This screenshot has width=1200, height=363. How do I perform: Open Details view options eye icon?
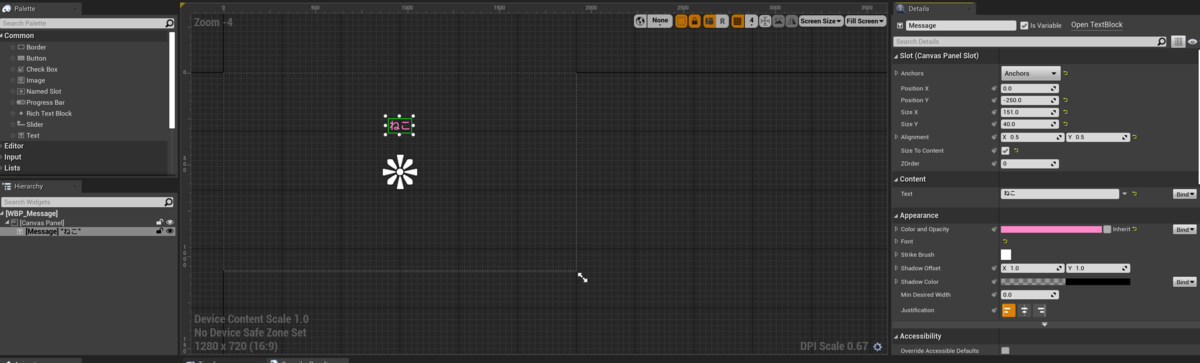coord(1192,42)
